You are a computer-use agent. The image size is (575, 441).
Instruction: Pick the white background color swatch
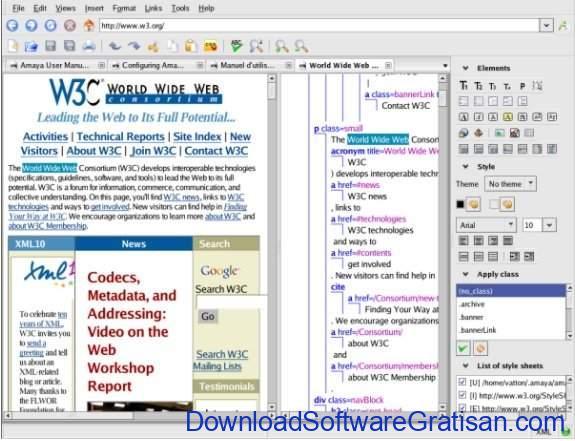click(494, 204)
